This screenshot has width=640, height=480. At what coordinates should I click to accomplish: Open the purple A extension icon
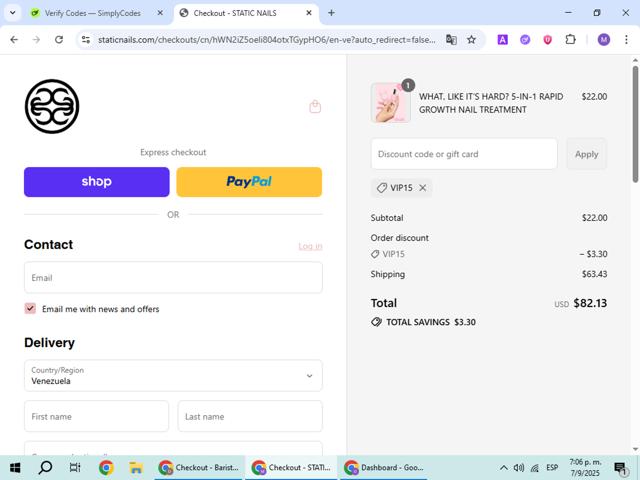click(502, 40)
